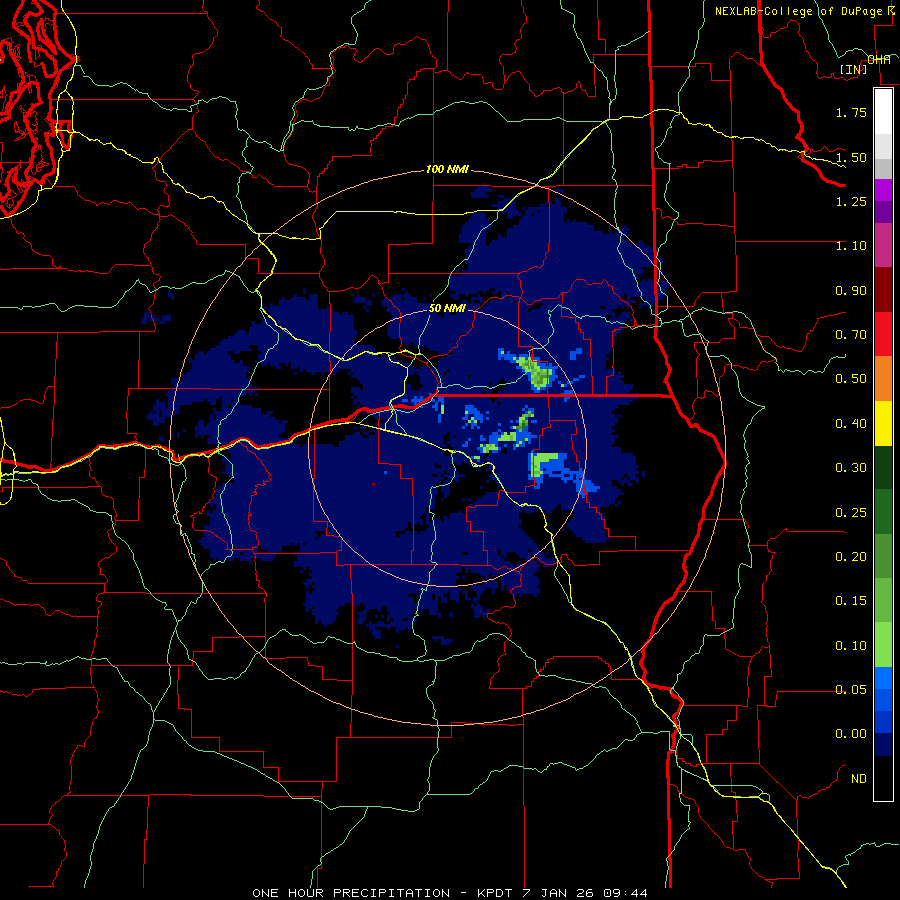The image size is (900, 900).
Task: Click the 0.70 legend value
Action: tap(851, 335)
